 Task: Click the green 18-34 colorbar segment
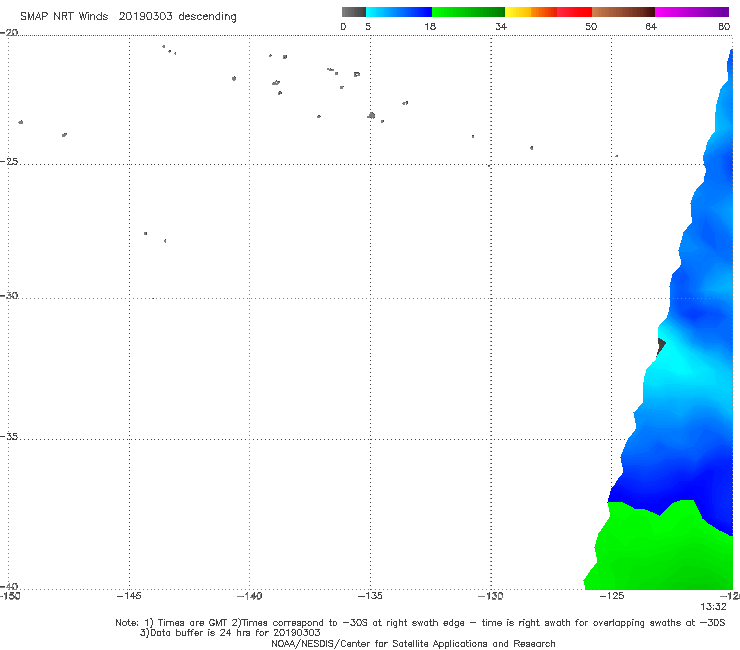(468, 12)
